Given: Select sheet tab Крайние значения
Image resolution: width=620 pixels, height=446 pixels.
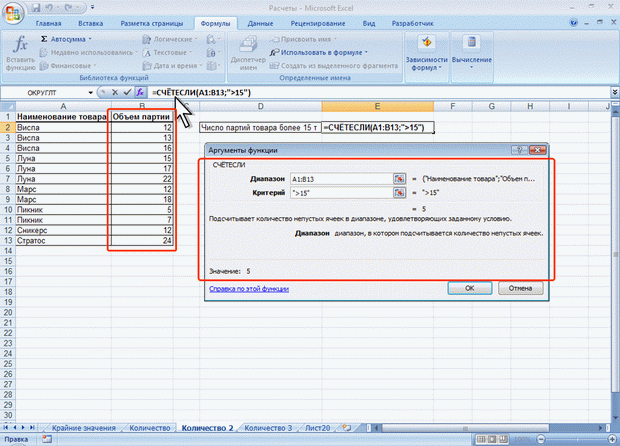Looking at the screenshot, I should click(x=83, y=428).
